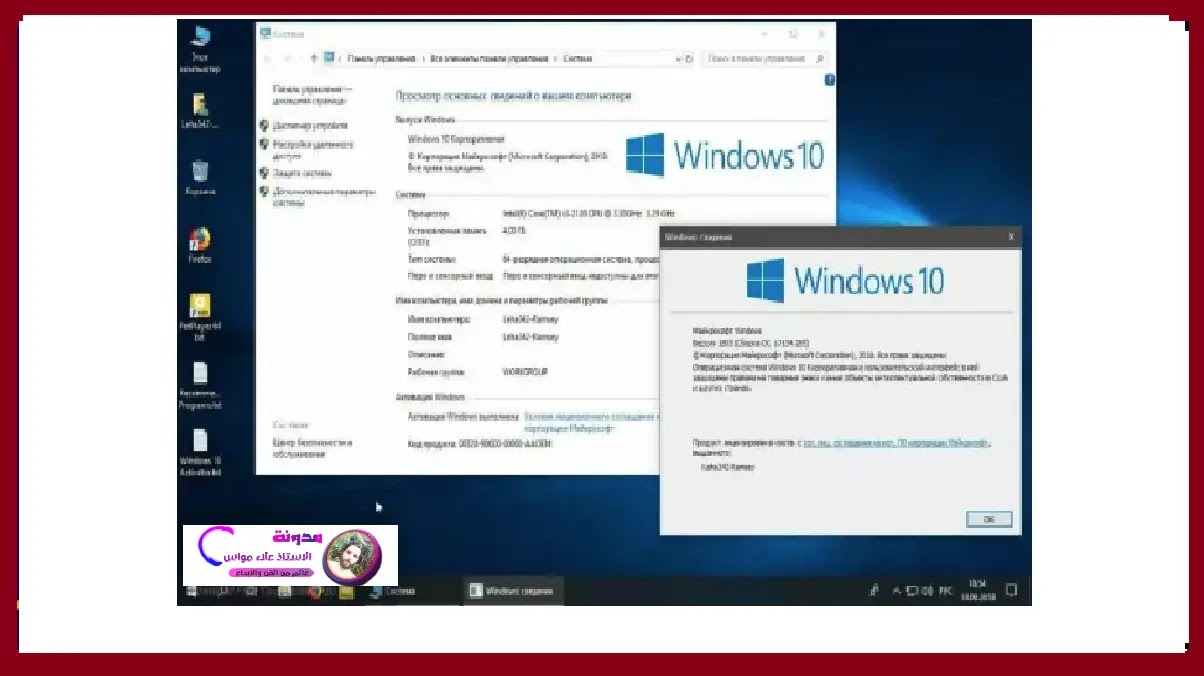Click the РУС language indicator

(x=945, y=591)
